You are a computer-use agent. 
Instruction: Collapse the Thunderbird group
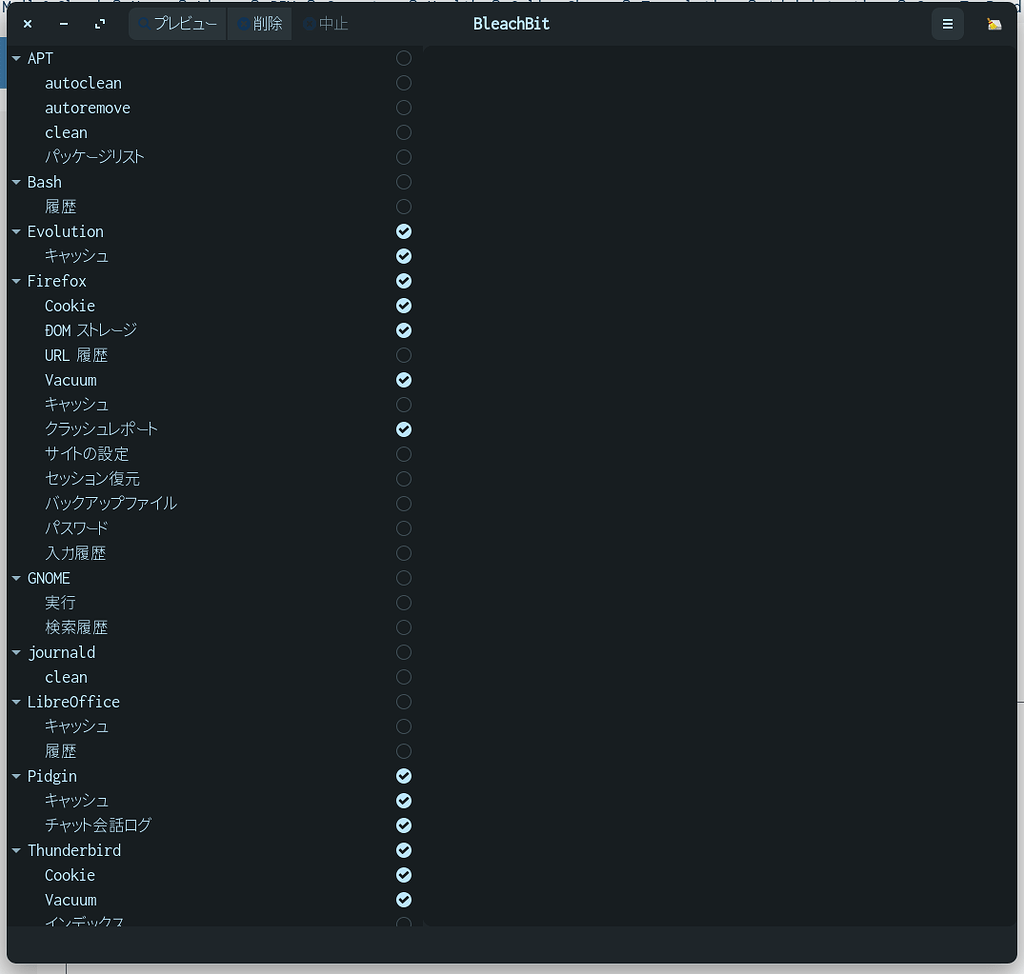[15, 850]
